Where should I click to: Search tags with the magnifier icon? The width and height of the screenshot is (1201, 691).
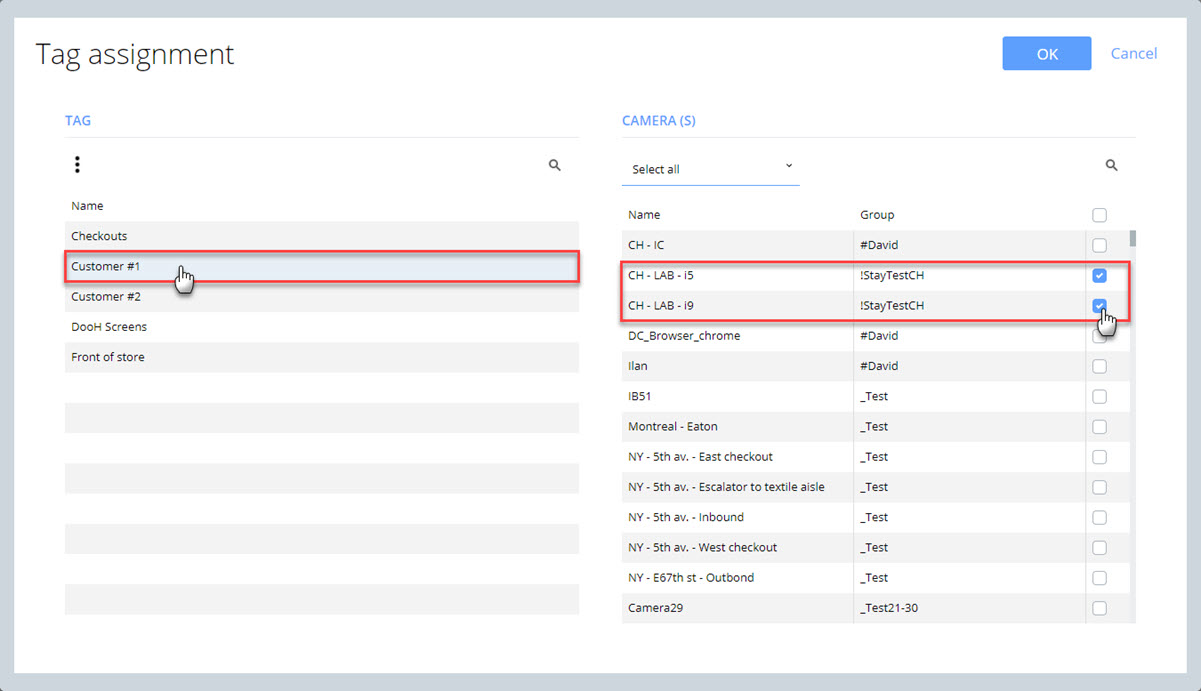click(555, 165)
